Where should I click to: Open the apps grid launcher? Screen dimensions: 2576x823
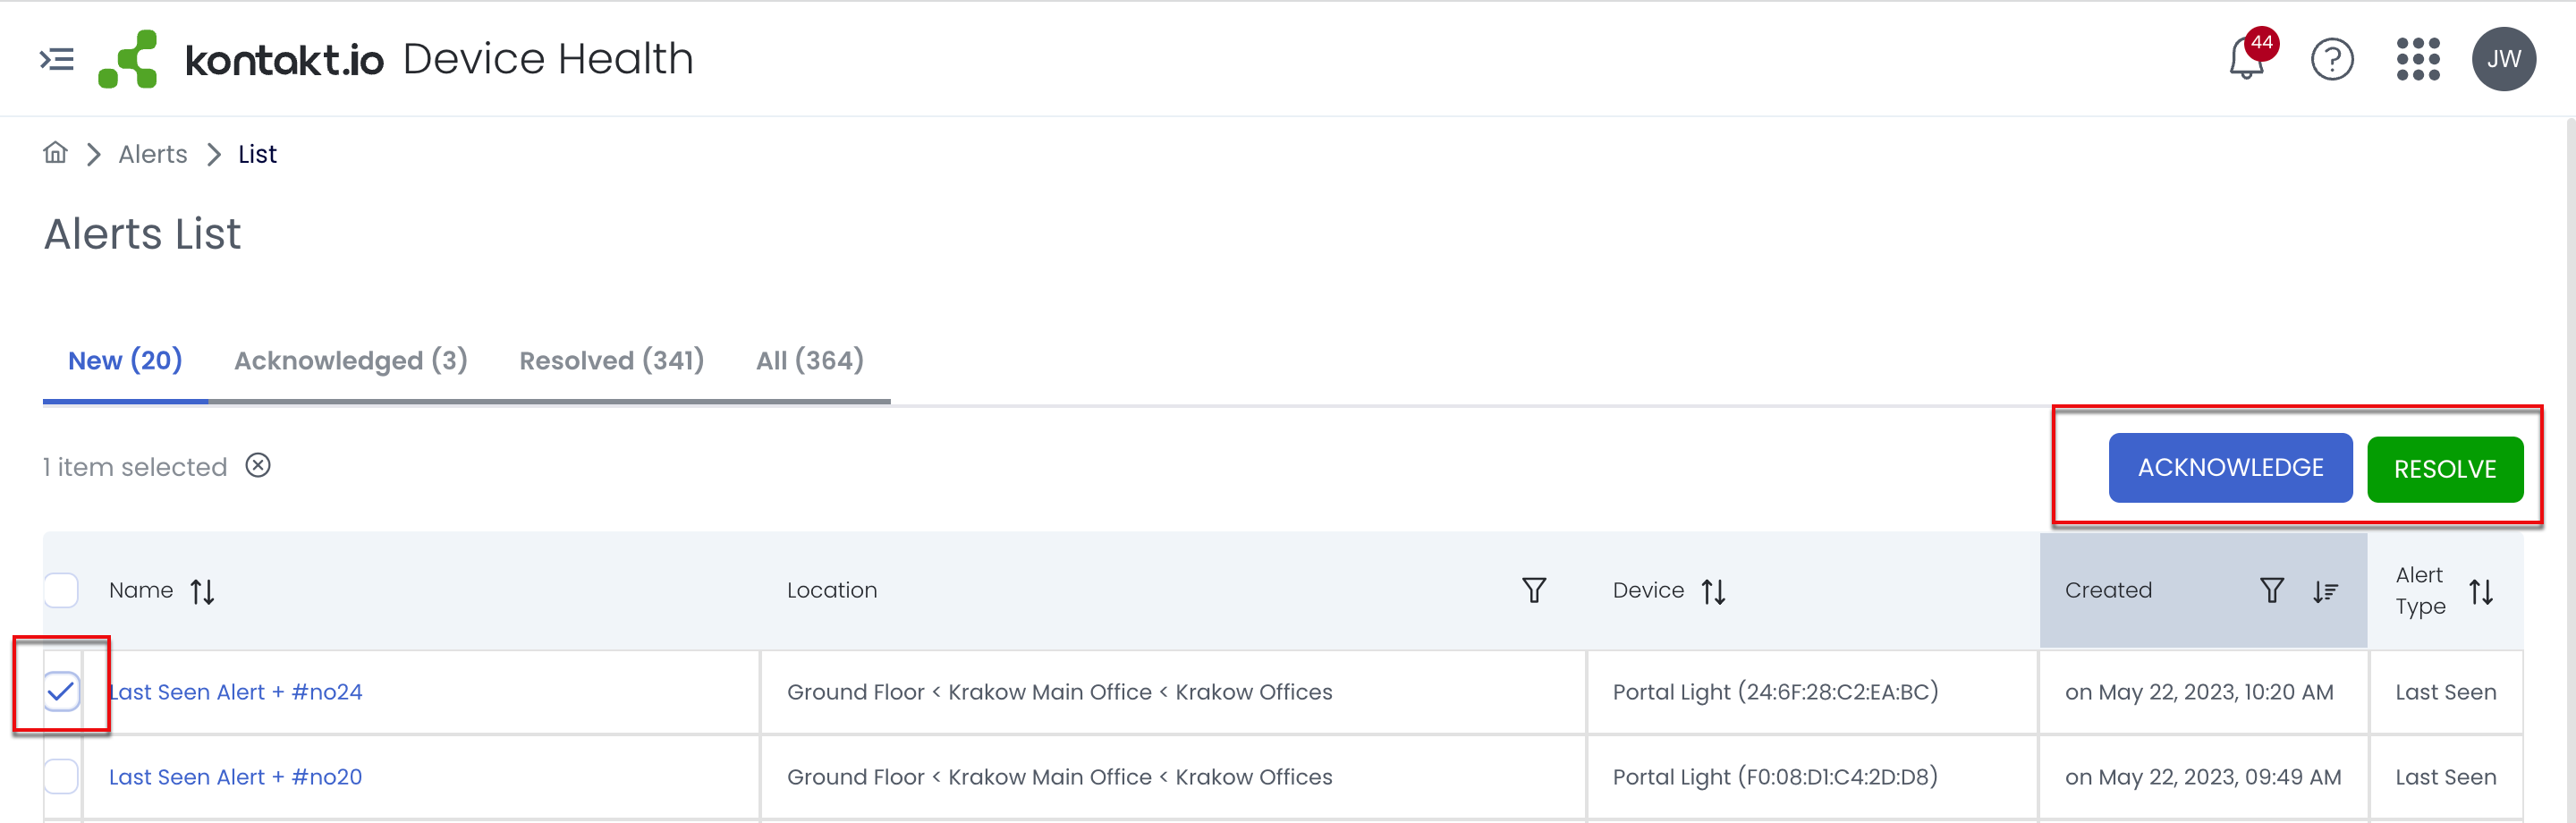point(2418,60)
